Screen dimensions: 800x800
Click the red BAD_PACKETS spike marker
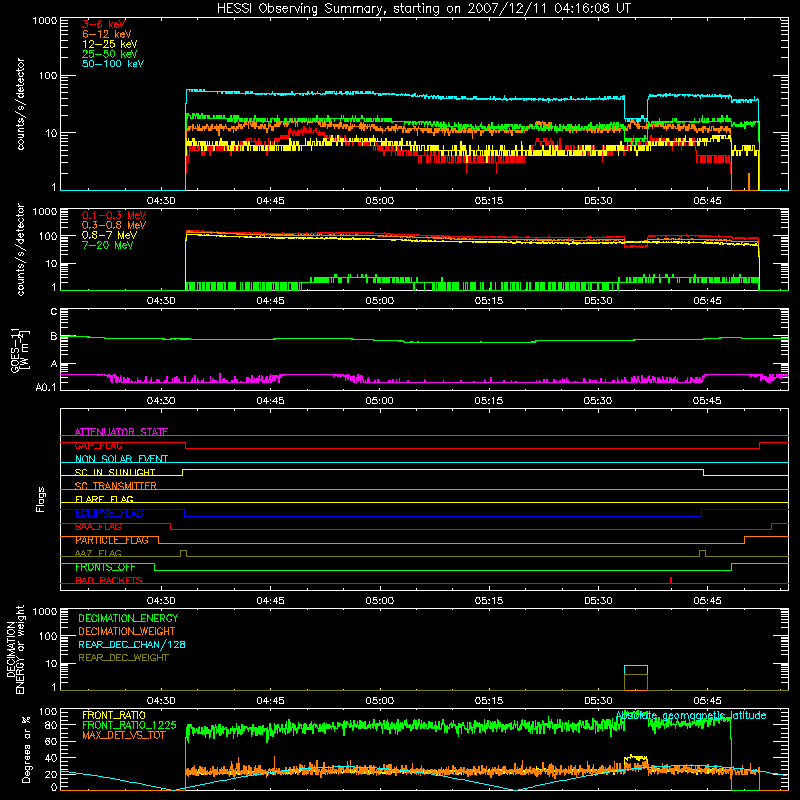click(x=671, y=580)
